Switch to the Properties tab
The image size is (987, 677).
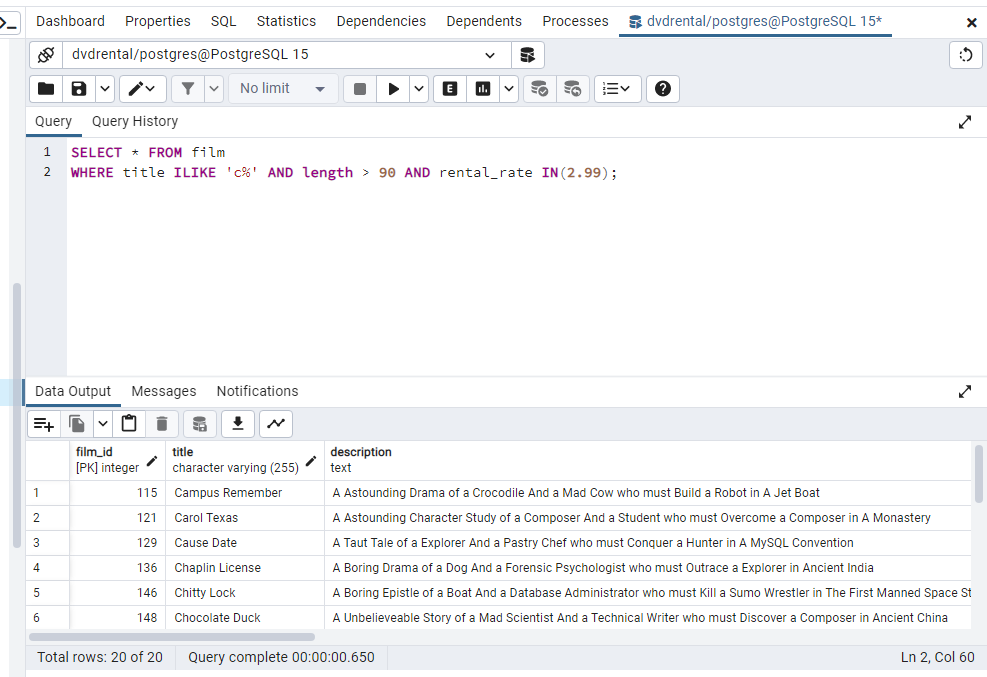(x=157, y=21)
